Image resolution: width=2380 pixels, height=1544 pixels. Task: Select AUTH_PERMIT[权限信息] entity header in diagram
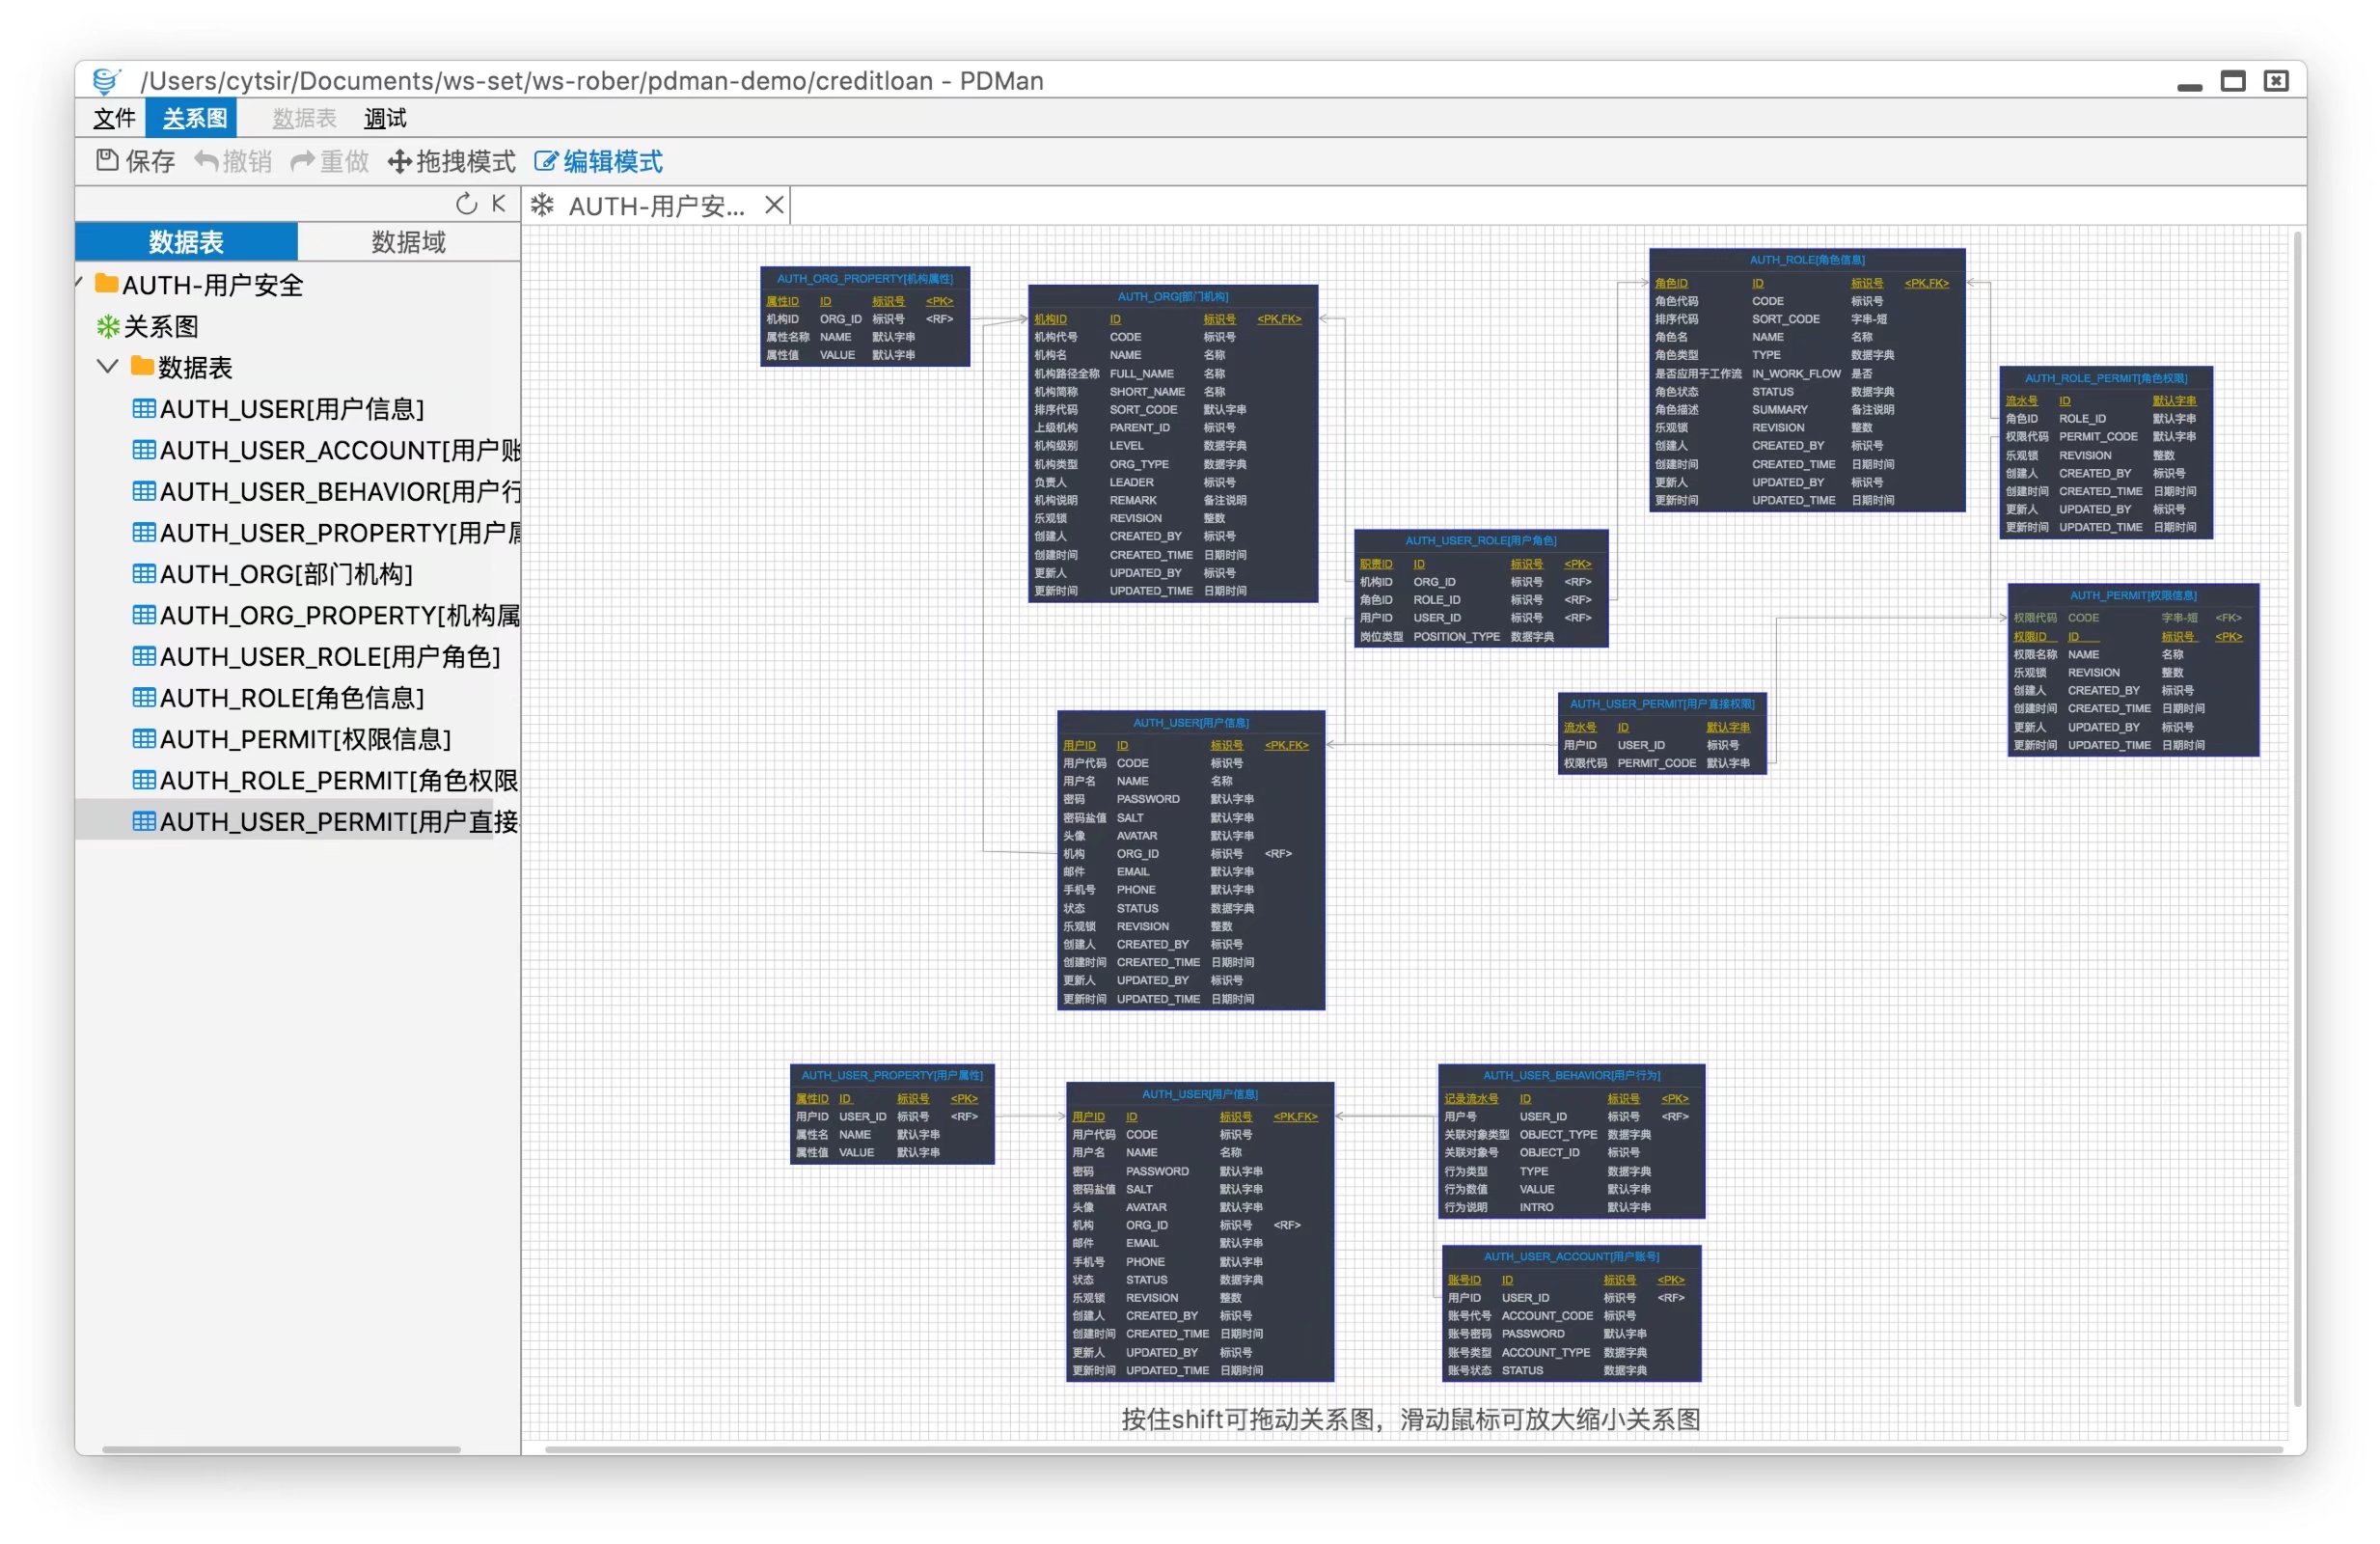(x=2132, y=595)
